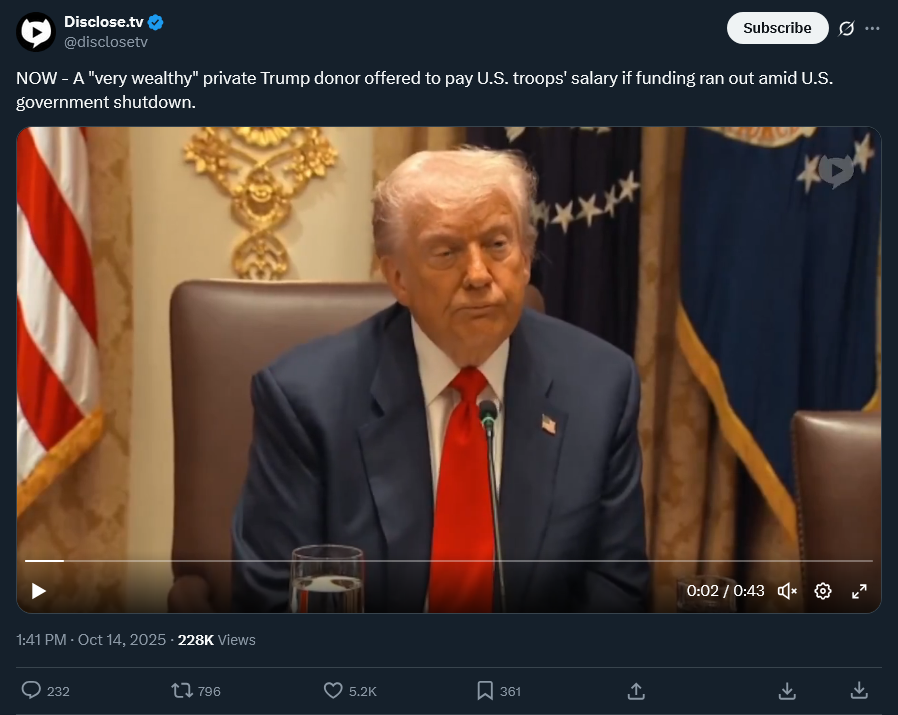Play the video
The image size is (898, 715).
click(38, 591)
